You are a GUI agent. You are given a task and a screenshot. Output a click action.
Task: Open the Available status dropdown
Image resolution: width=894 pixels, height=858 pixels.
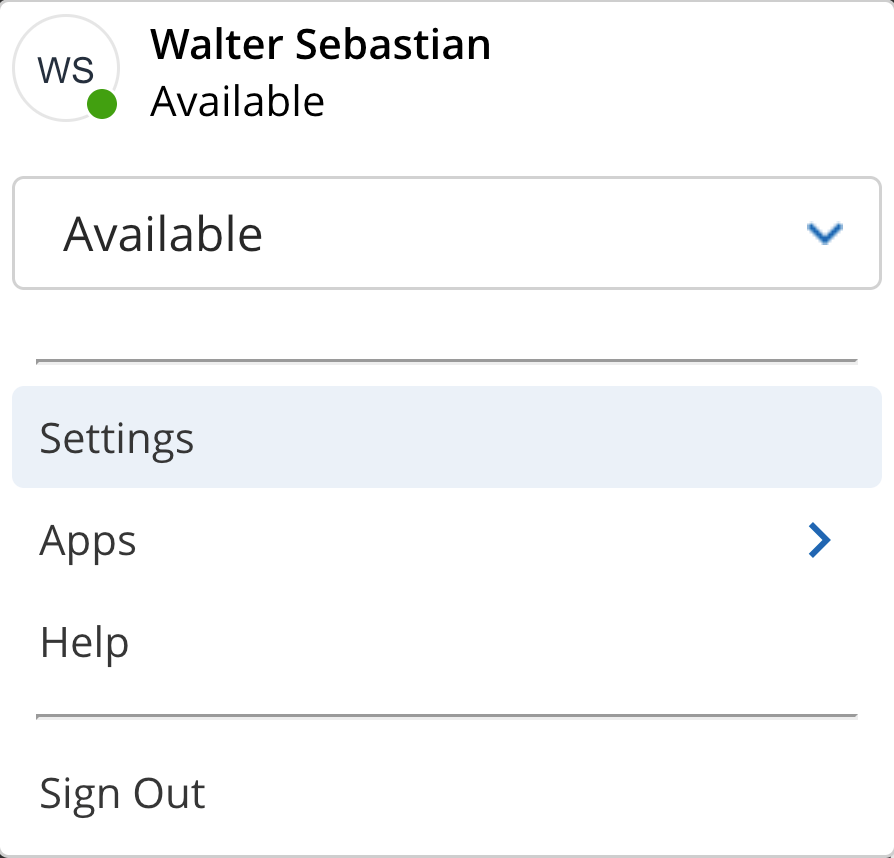pos(446,233)
